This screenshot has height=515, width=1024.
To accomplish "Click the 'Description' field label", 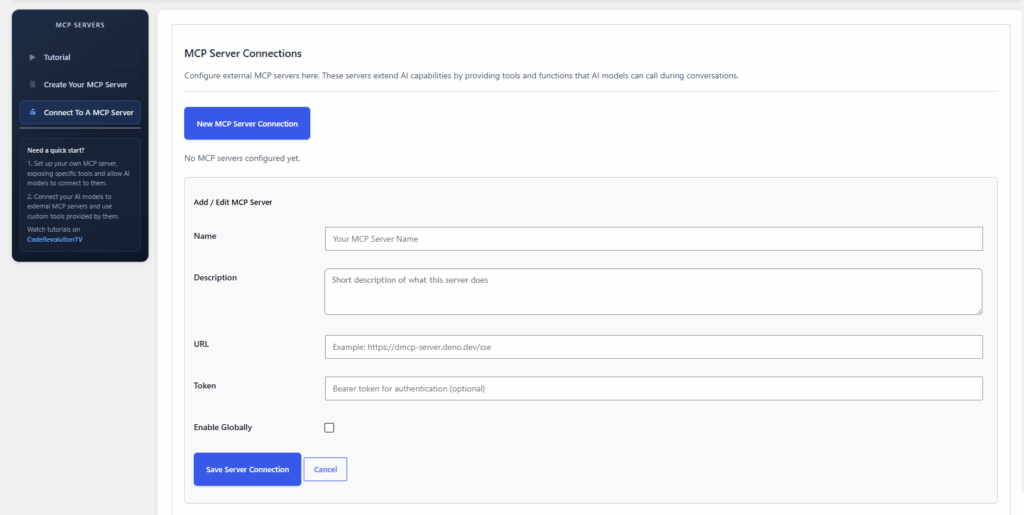I will pos(216,277).
